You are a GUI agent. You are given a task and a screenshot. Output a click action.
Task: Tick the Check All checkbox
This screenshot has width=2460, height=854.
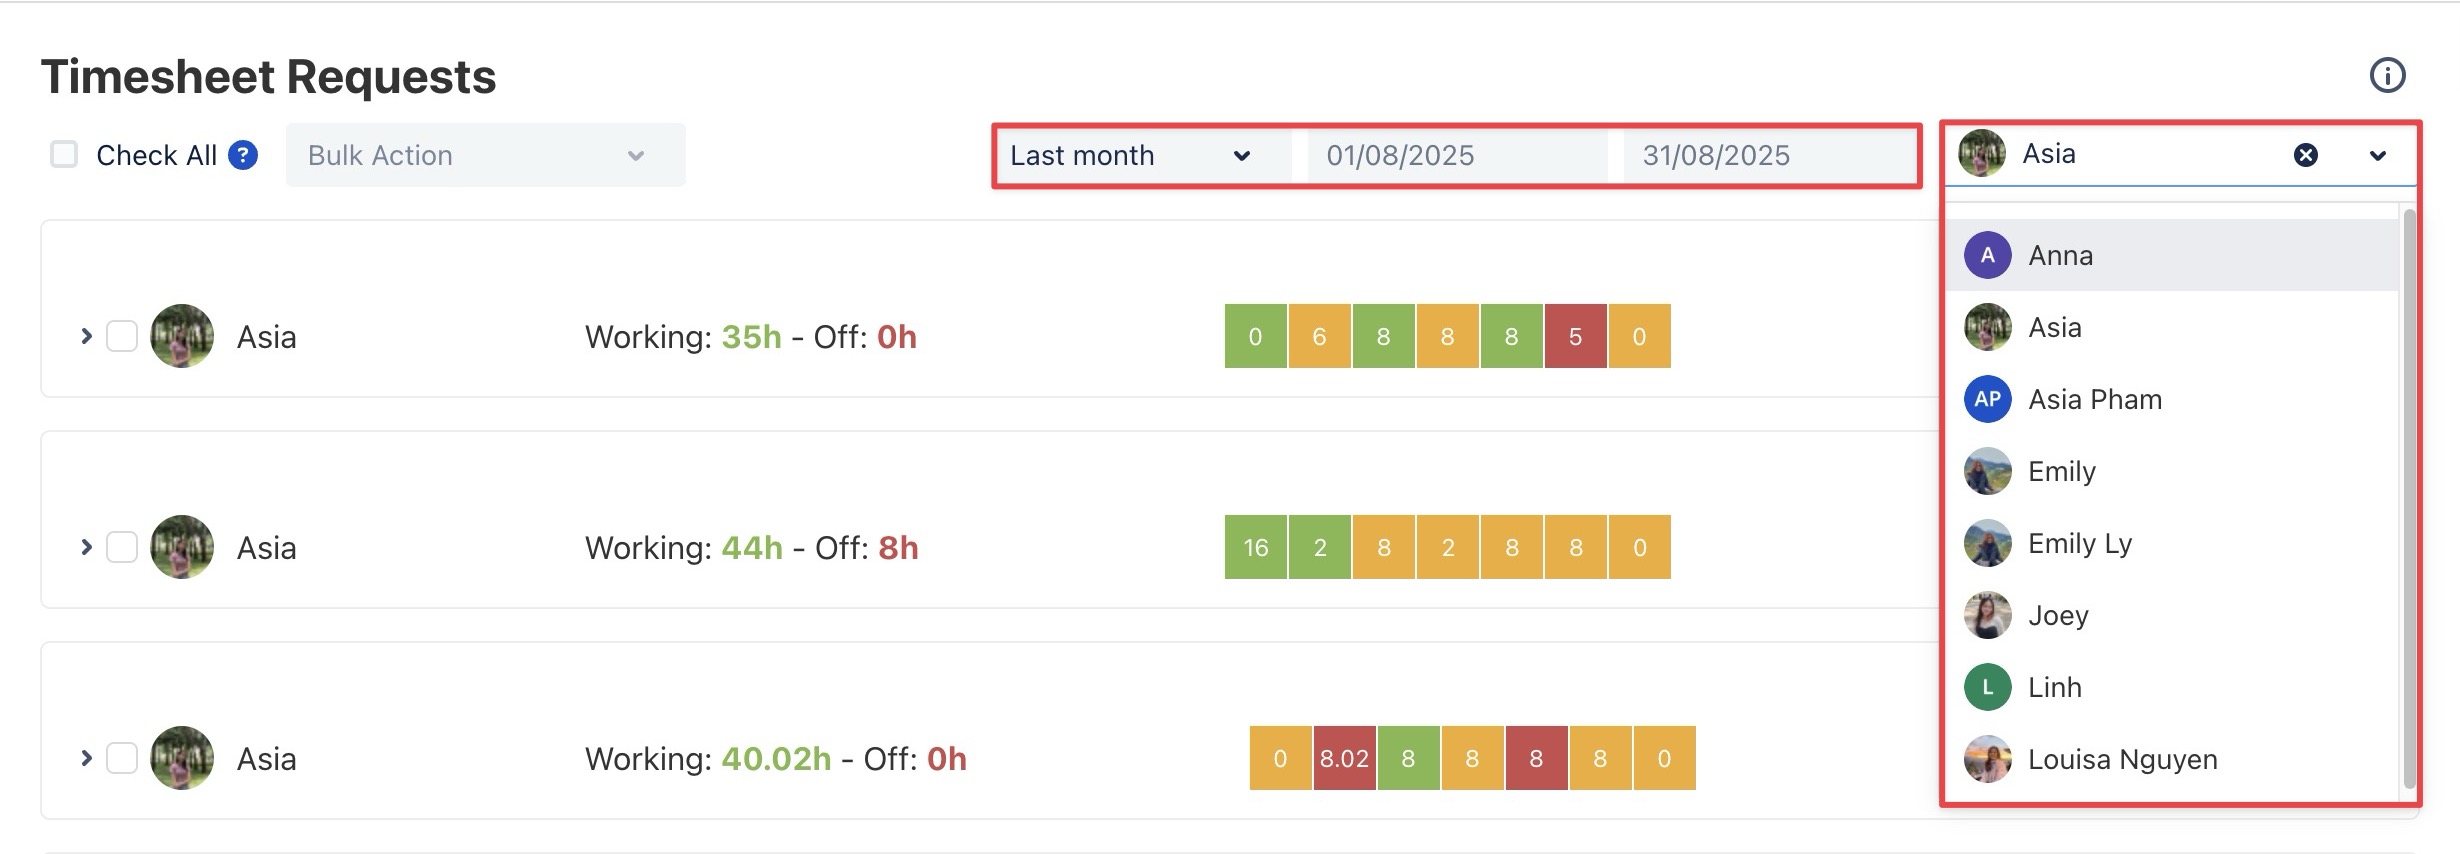click(64, 155)
